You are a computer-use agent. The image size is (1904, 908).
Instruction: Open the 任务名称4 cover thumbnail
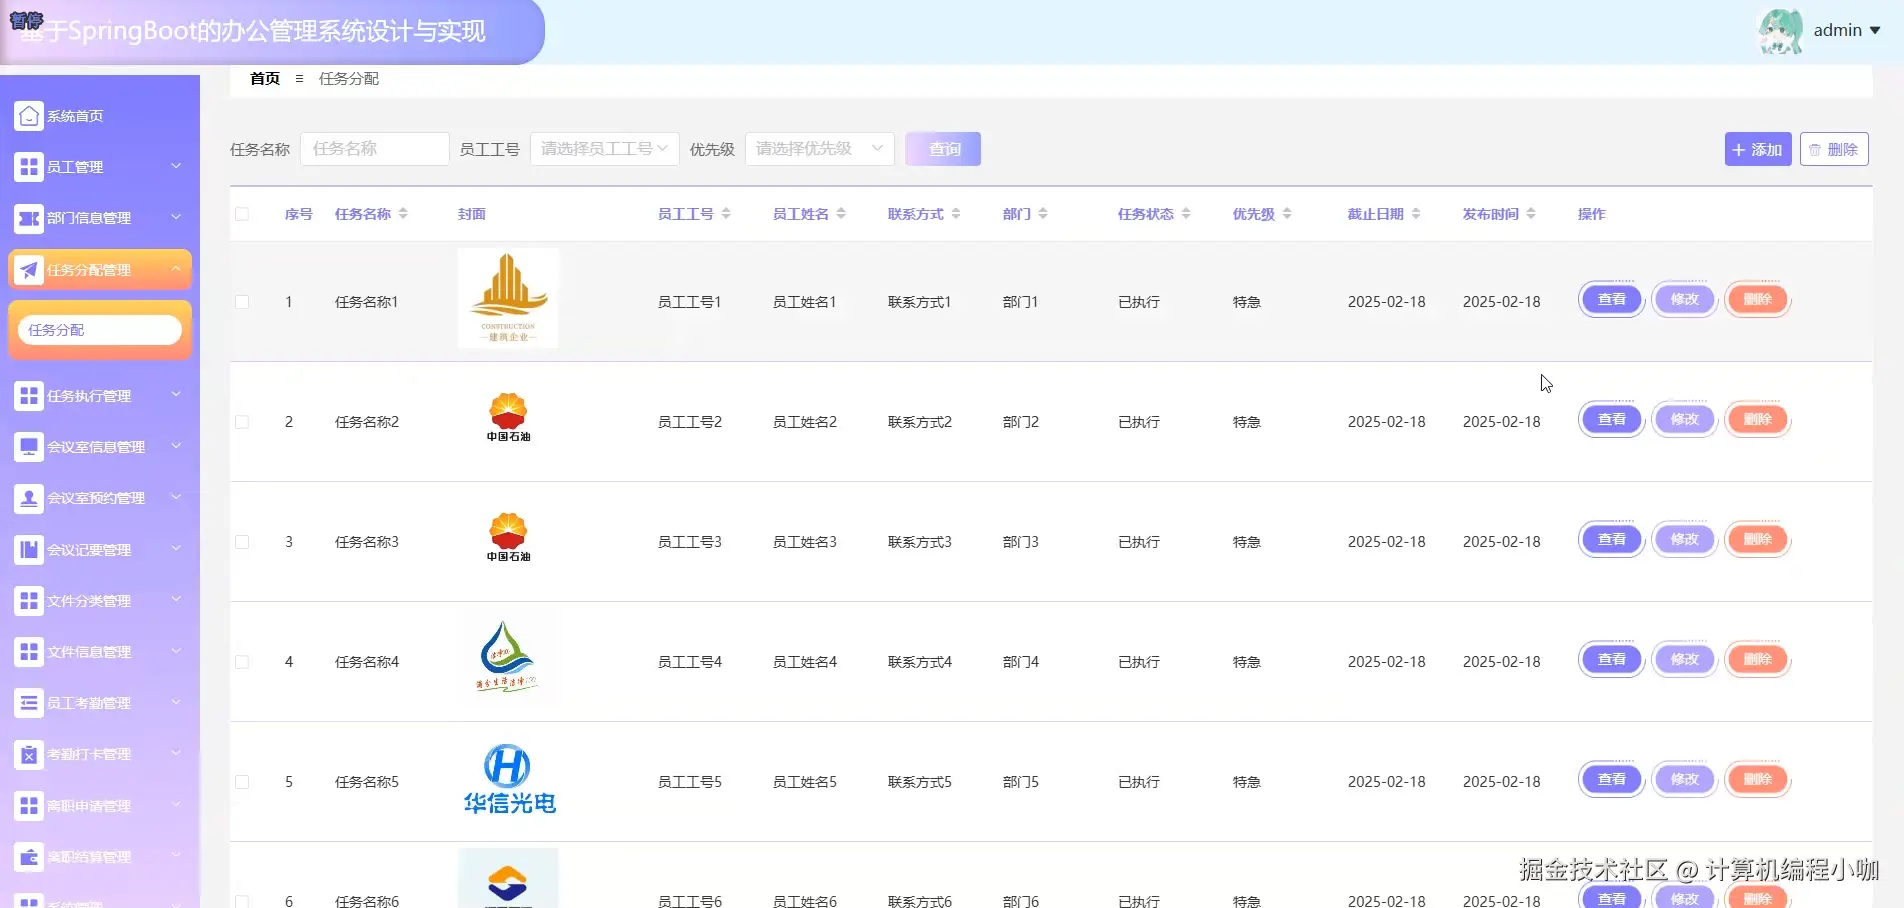507,658
